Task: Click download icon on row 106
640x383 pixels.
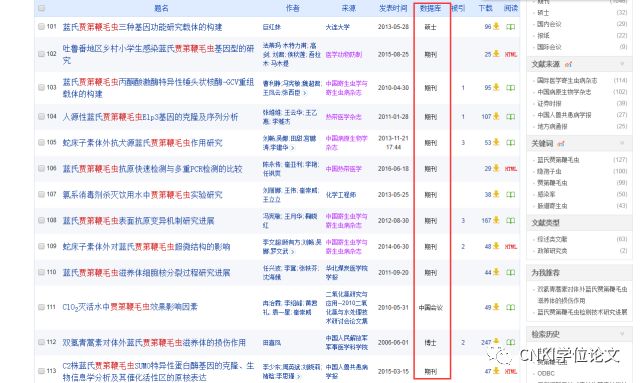Action: coord(496,168)
